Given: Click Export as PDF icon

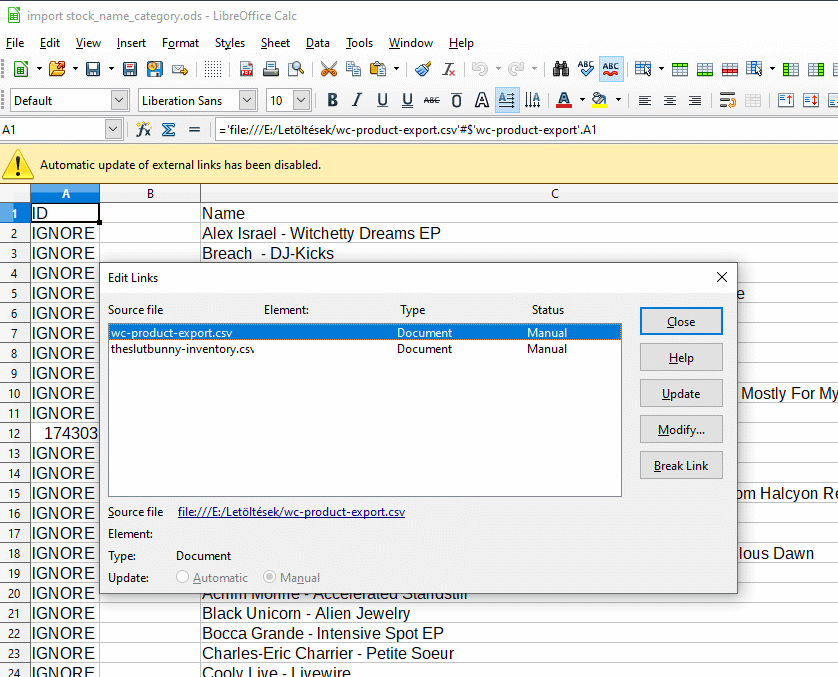Looking at the screenshot, I should [x=247, y=69].
